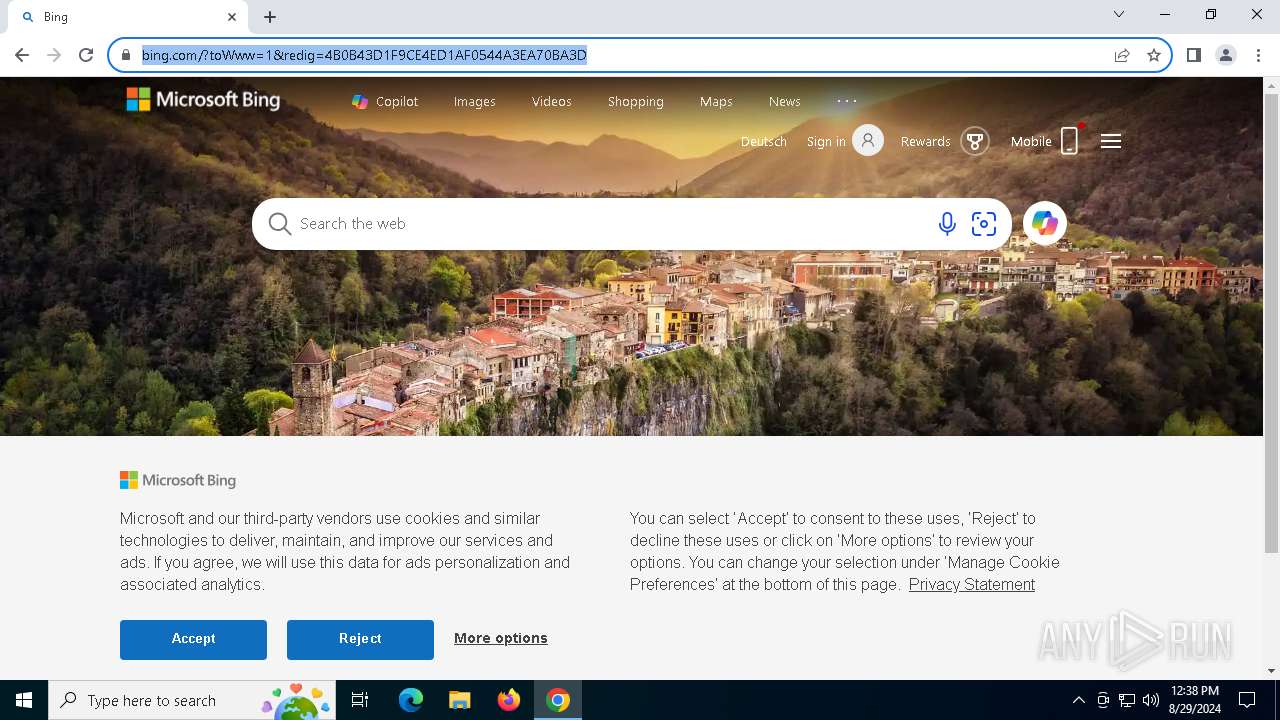
Task: Switch language to Deutsch
Action: point(763,141)
